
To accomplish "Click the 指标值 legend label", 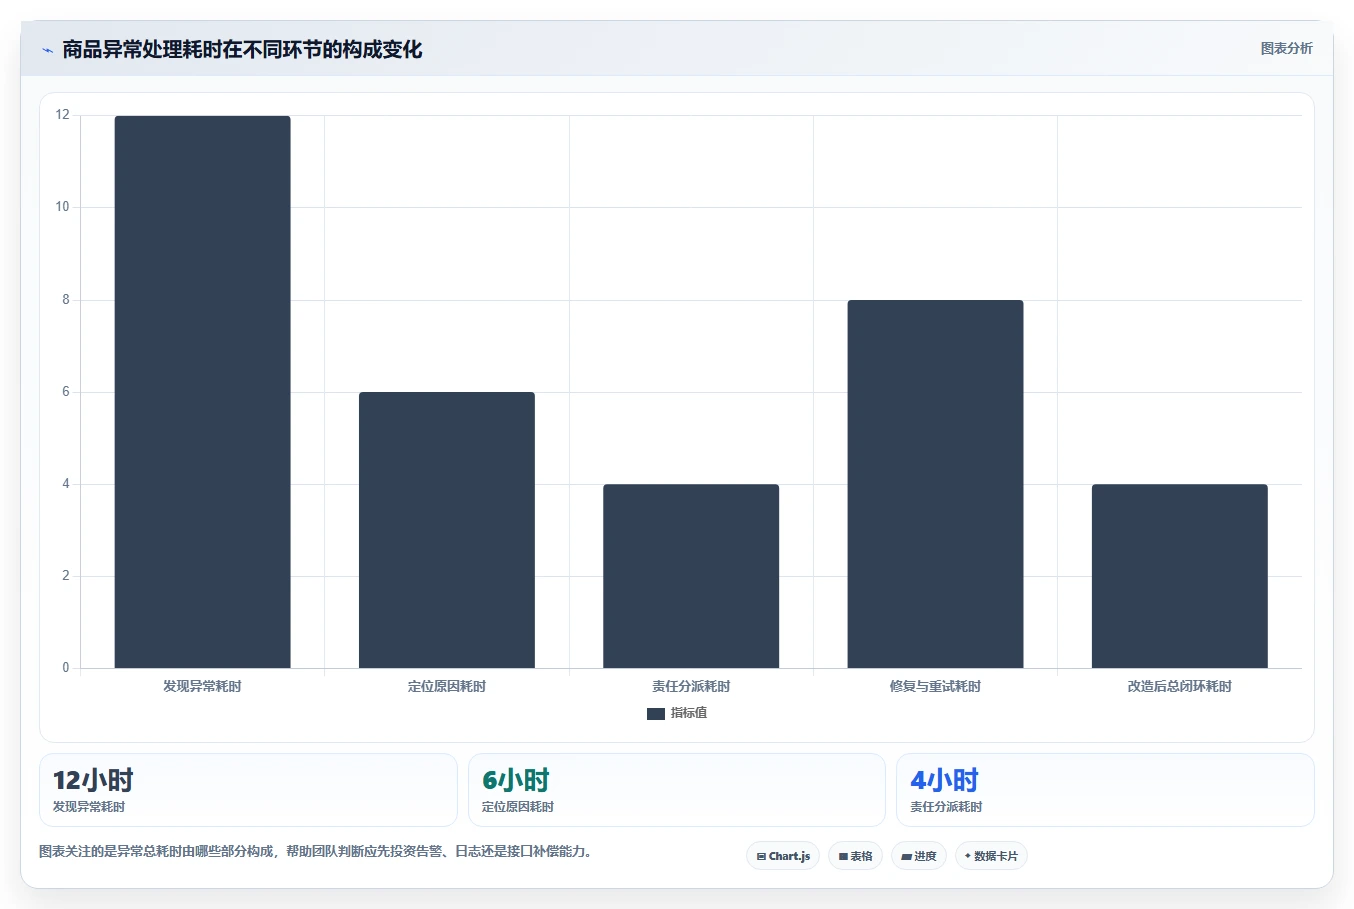I will (x=689, y=713).
